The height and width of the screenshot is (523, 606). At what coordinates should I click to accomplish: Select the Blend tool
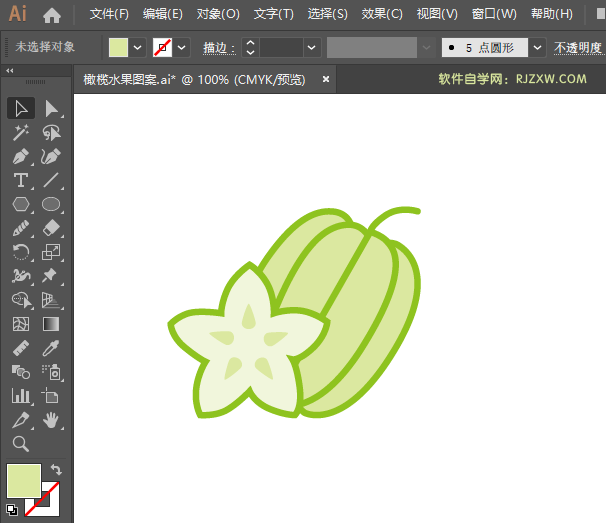tap(21, 372)
